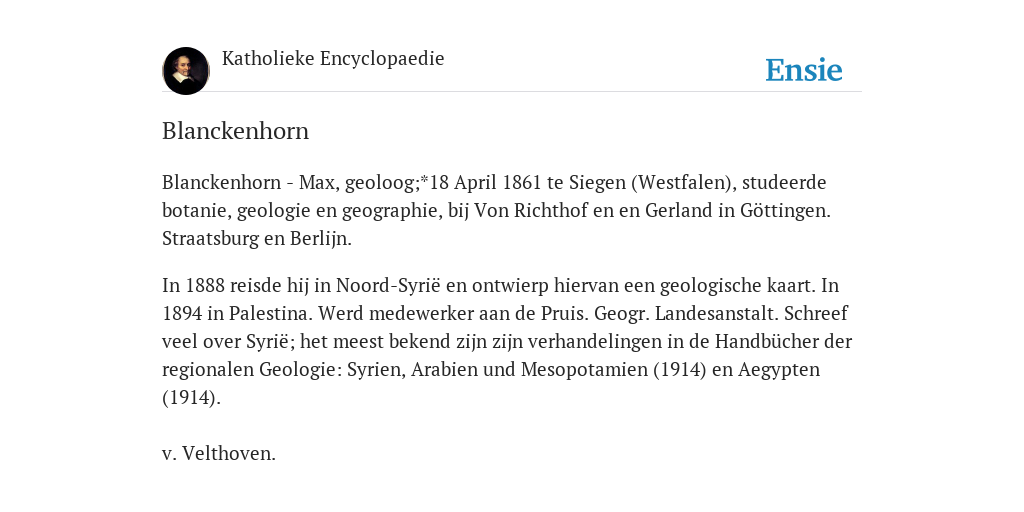Select the Blanckenhorn heading title
This screenshot has height=512, width=1024.
tap(235, 131)
